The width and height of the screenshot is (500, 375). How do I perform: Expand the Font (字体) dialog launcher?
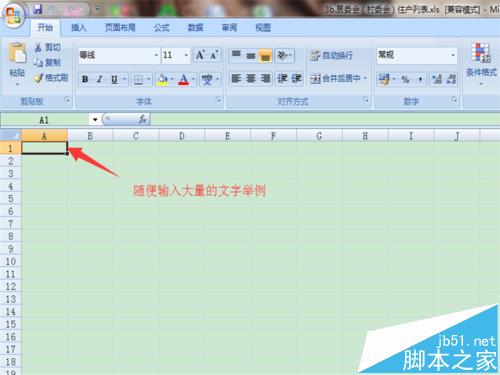[219, 99]
